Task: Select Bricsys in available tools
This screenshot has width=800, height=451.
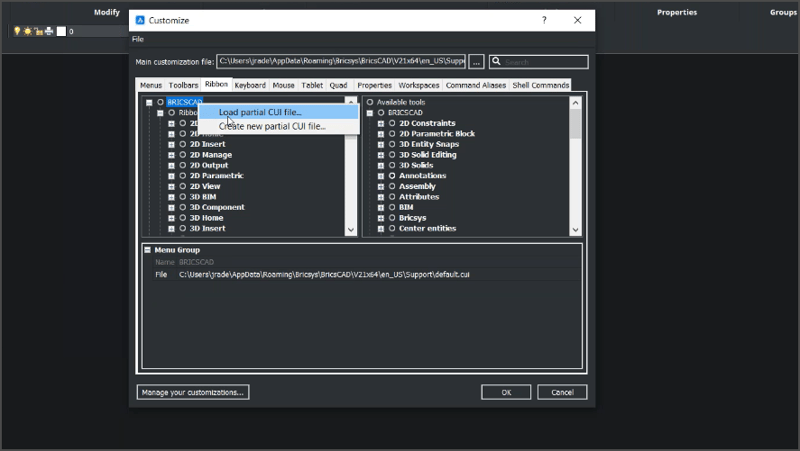Action: tap(412, 218)
